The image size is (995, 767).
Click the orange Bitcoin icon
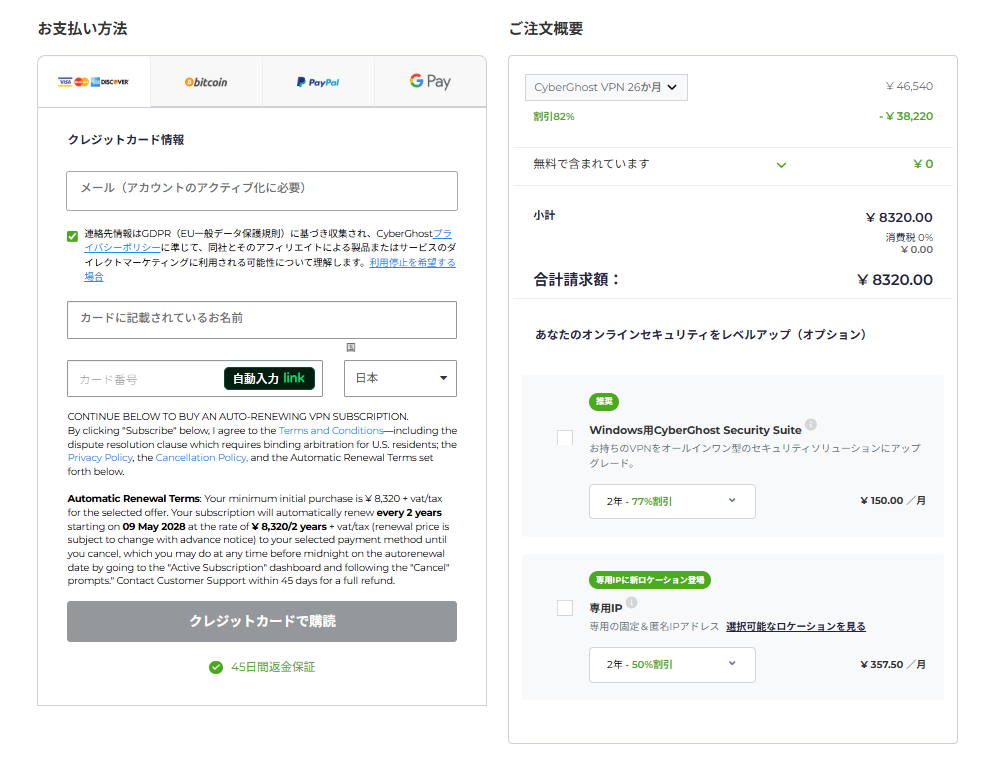click(189, 82)
